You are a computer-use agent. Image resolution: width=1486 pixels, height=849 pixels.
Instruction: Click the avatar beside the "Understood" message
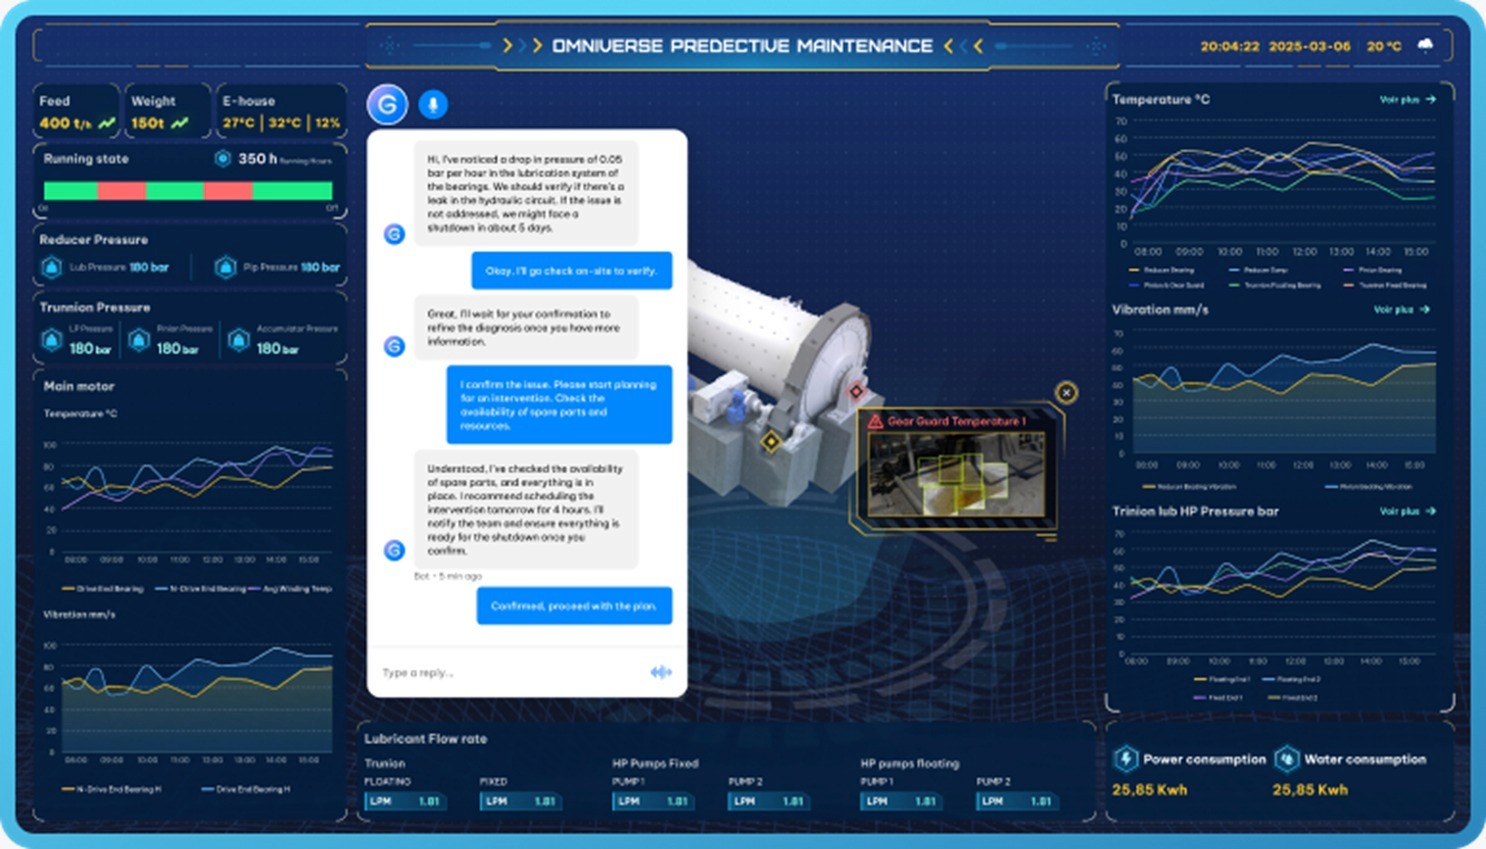pos(394,550)
